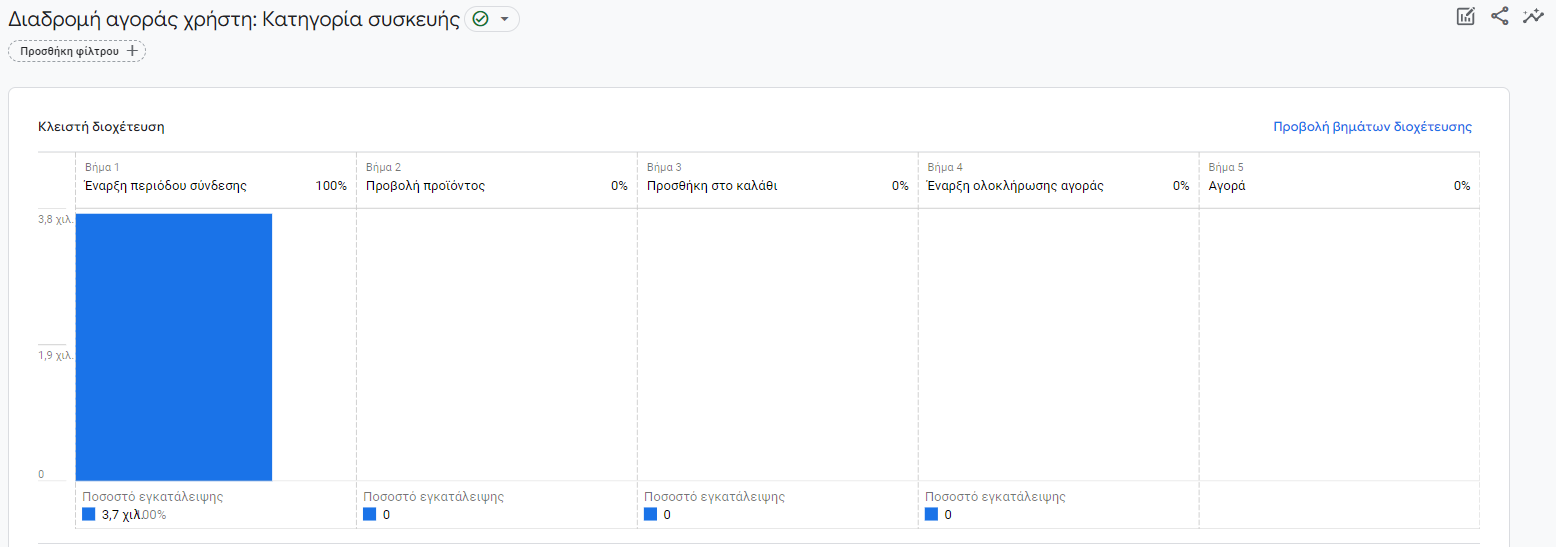
Task: Click the blue funnel bar for step 1
Action: [174, 347]
